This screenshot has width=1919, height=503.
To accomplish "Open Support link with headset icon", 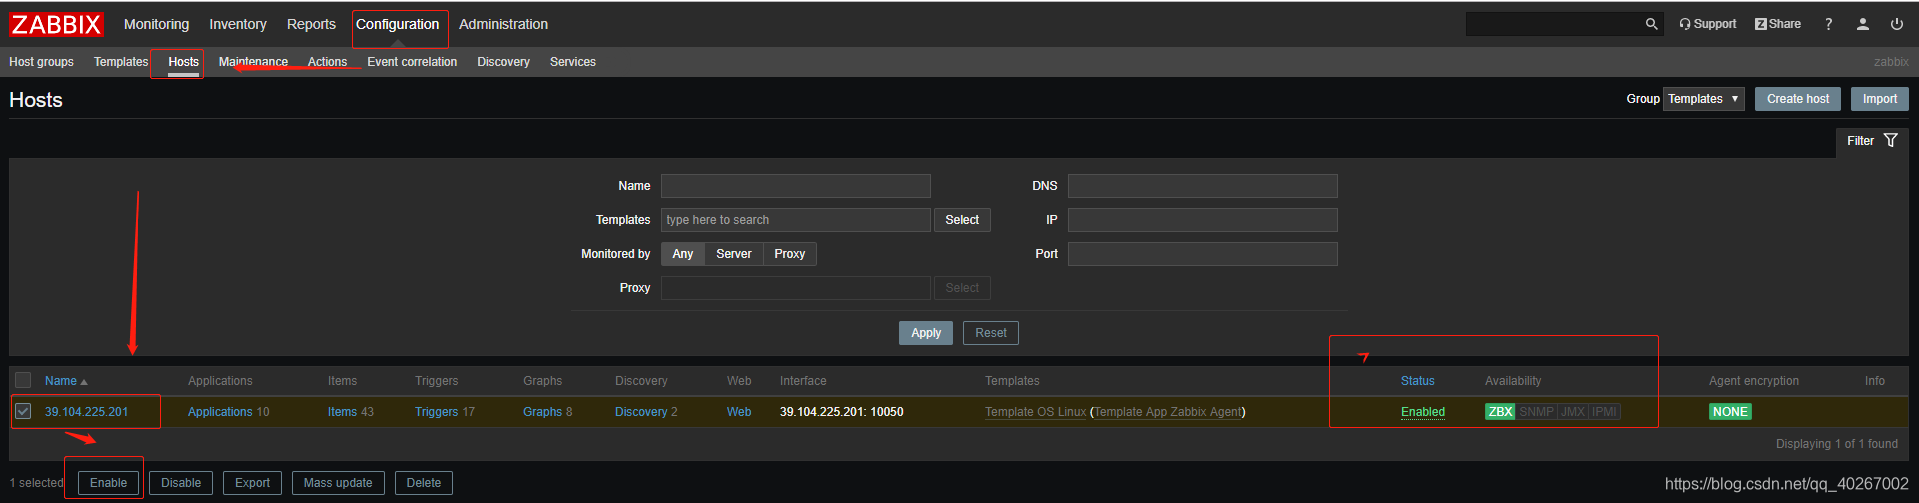I will click(1708, 24).
